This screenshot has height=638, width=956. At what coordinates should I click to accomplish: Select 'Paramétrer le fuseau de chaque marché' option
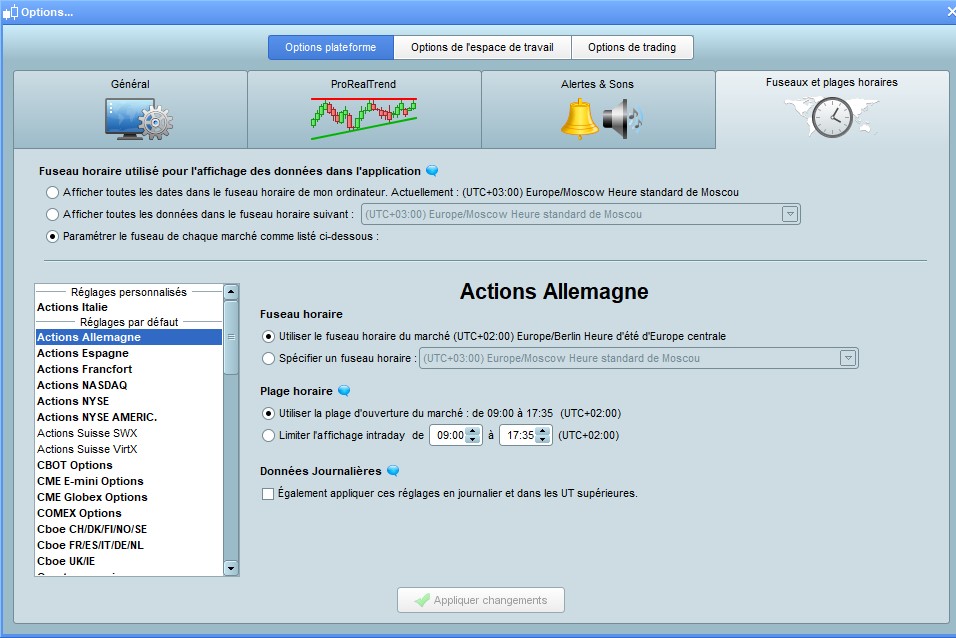pos(52,236)
